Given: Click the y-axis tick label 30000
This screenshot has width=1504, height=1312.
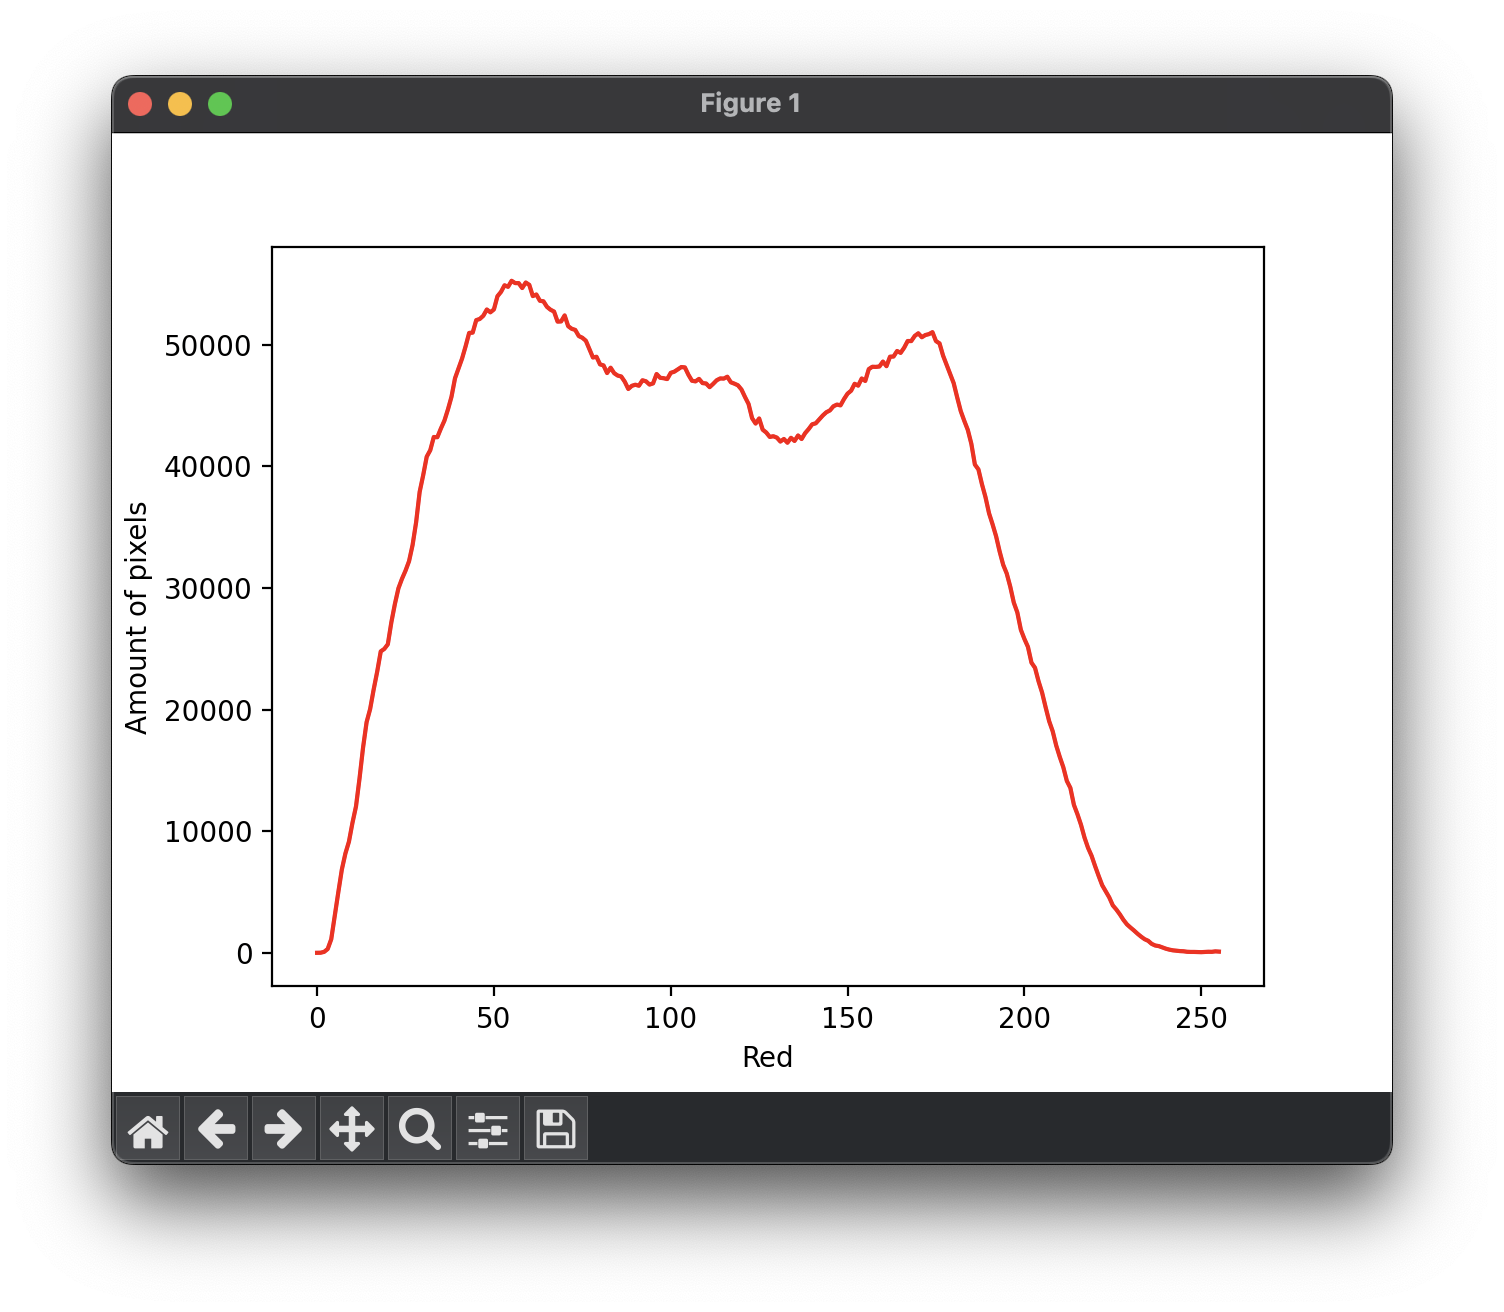Looking at the screenshot, I should 208,589.
